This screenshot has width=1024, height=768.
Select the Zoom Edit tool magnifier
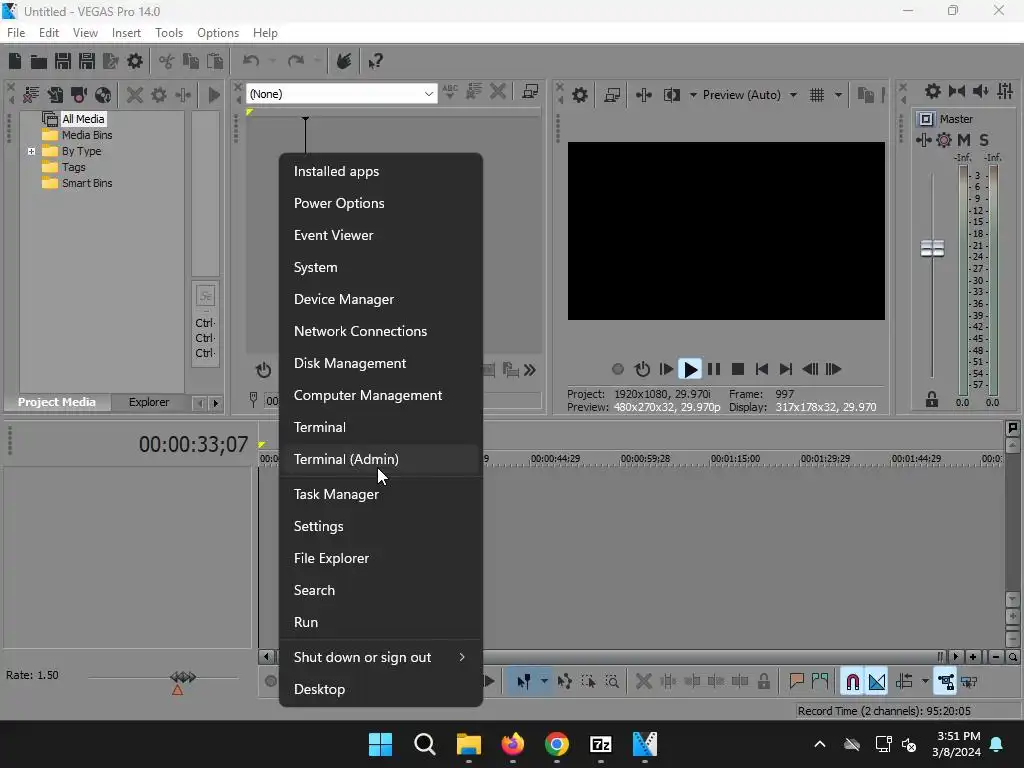612,682
